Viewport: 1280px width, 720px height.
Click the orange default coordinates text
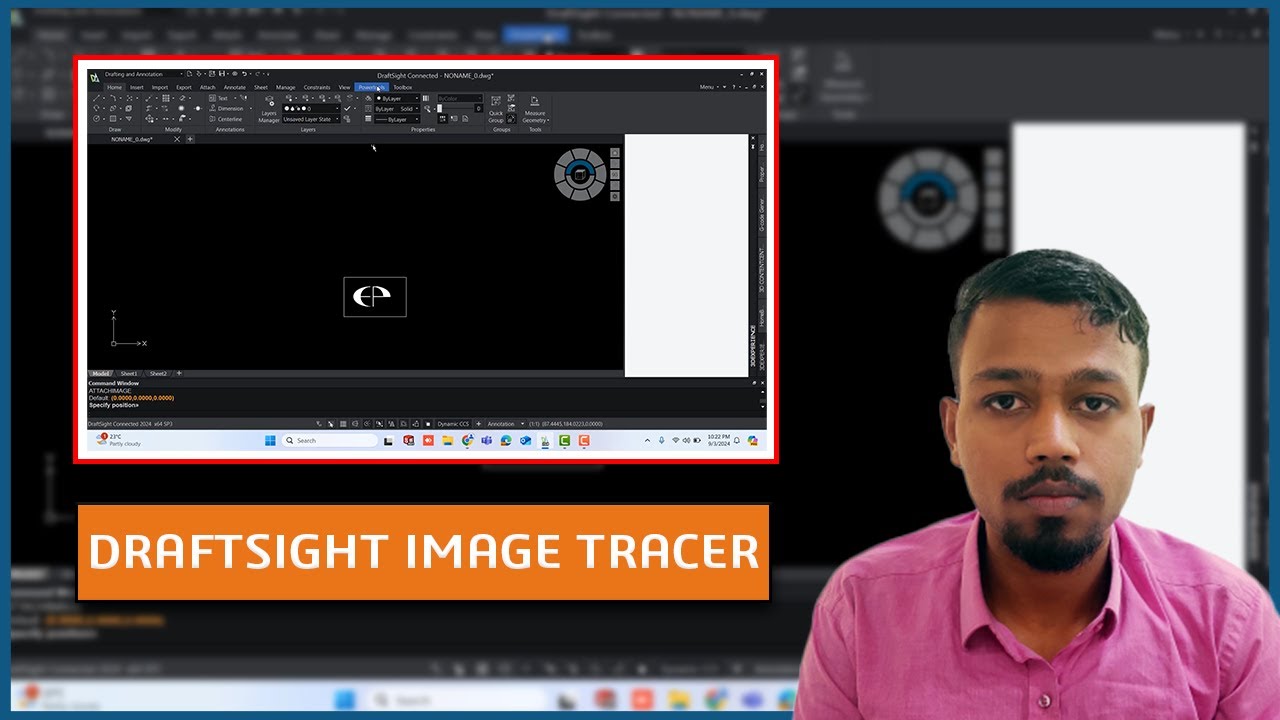[x=142, y=398]
